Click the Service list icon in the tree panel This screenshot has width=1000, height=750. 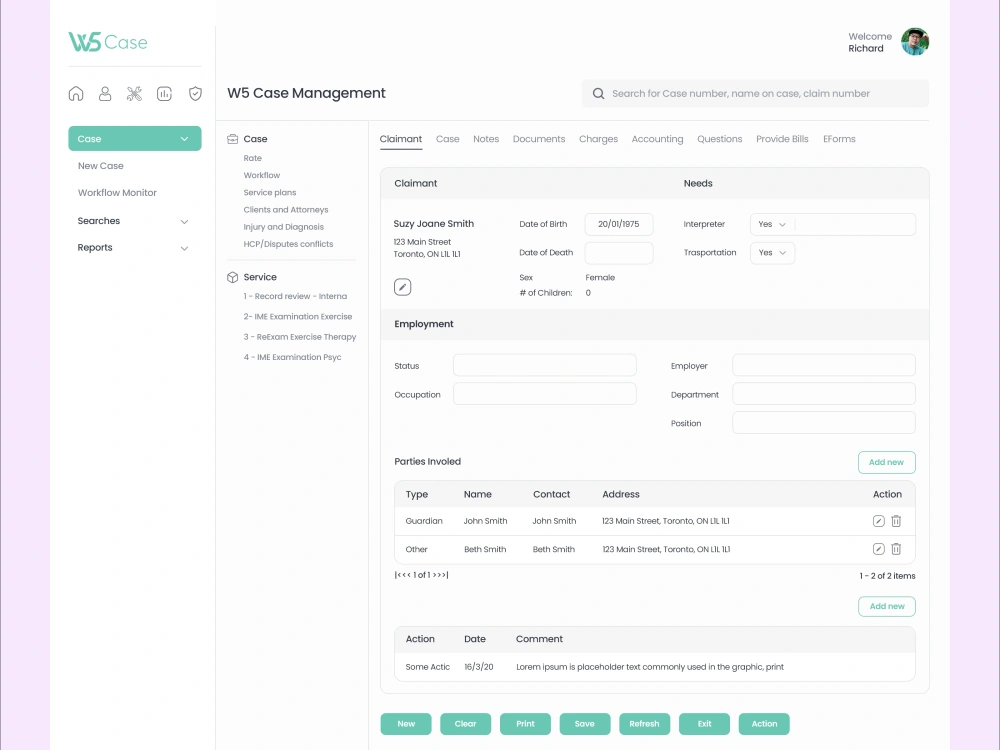tap(234, 276)
